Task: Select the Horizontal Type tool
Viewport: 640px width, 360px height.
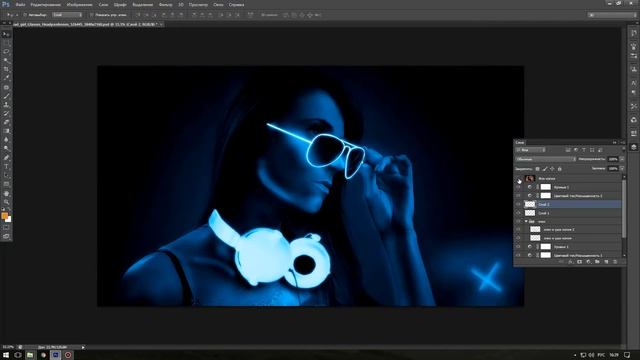Action: coord(6,167)
